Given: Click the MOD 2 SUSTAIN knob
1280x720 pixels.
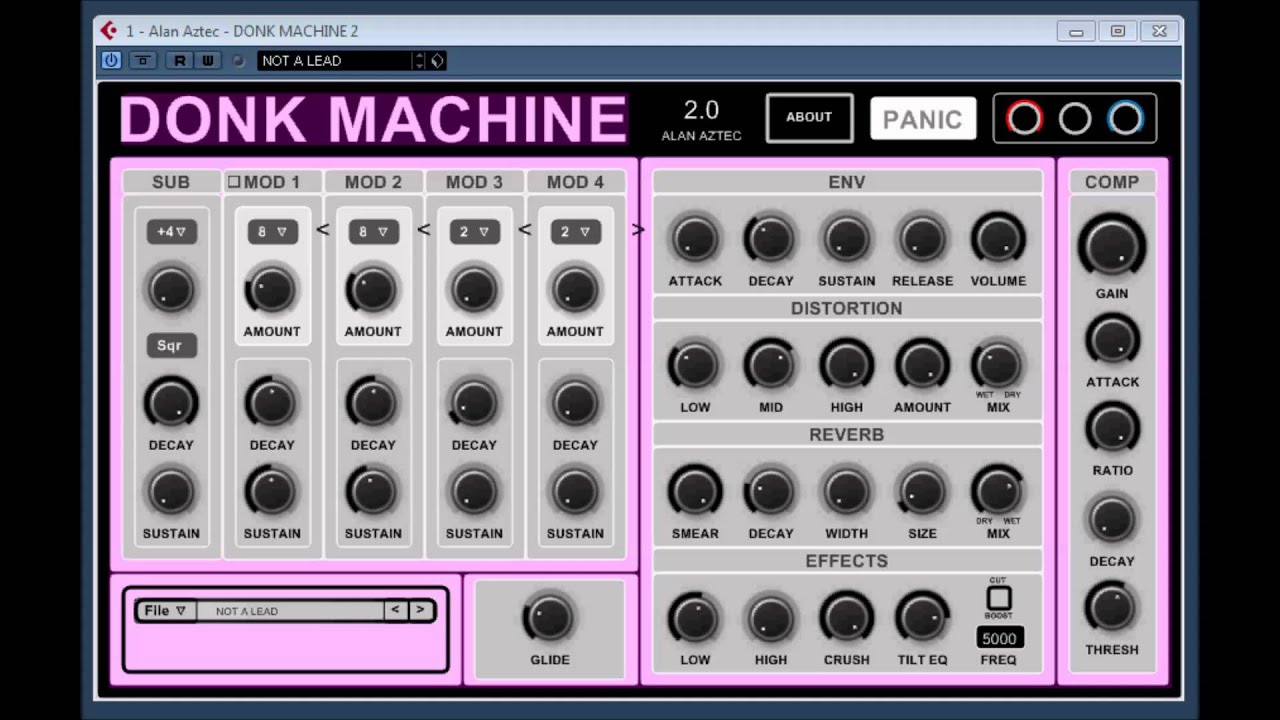Looking at the screenshot, I should (x=373, y=492).
